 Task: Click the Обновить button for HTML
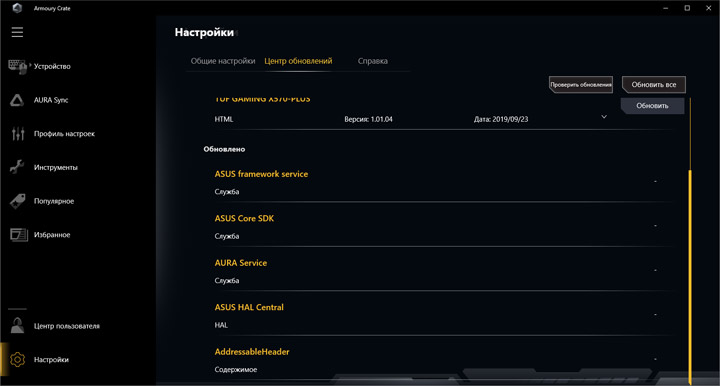652,106
